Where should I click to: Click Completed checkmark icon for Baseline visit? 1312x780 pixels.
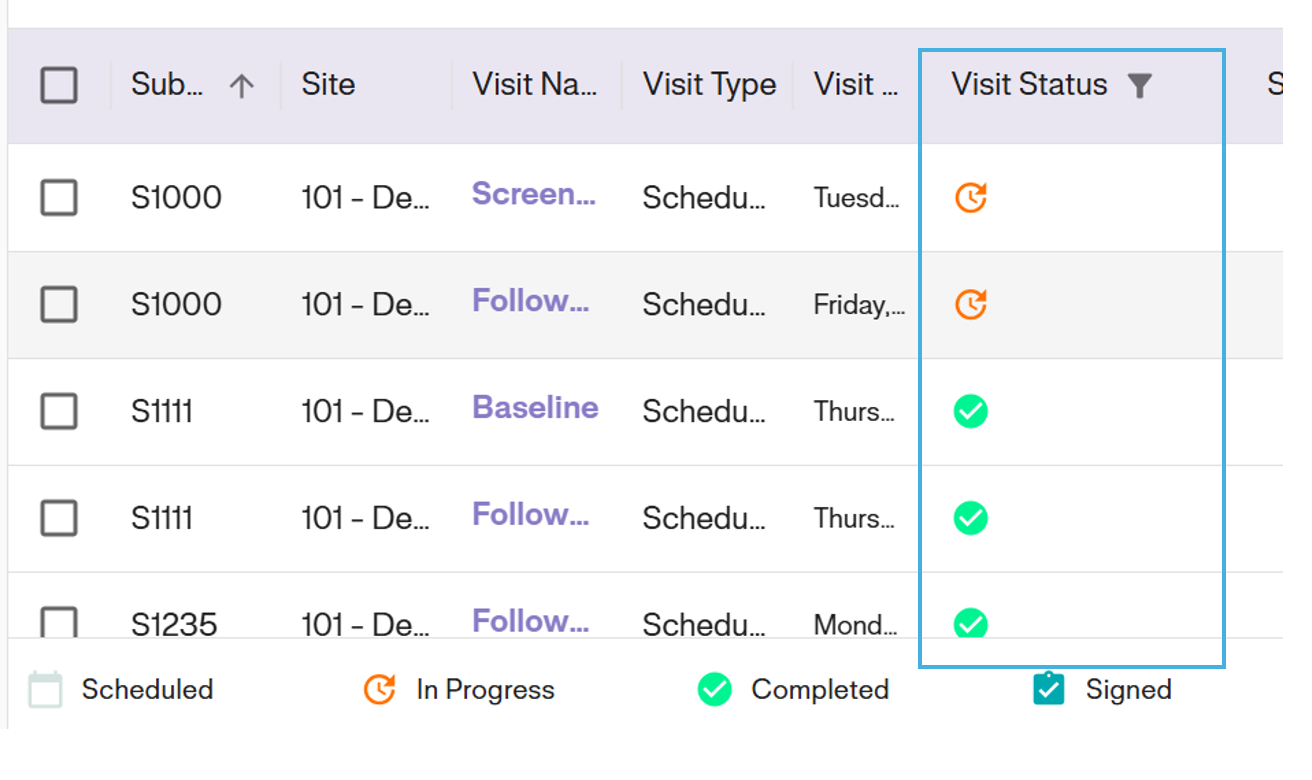(x=970, y=411)
